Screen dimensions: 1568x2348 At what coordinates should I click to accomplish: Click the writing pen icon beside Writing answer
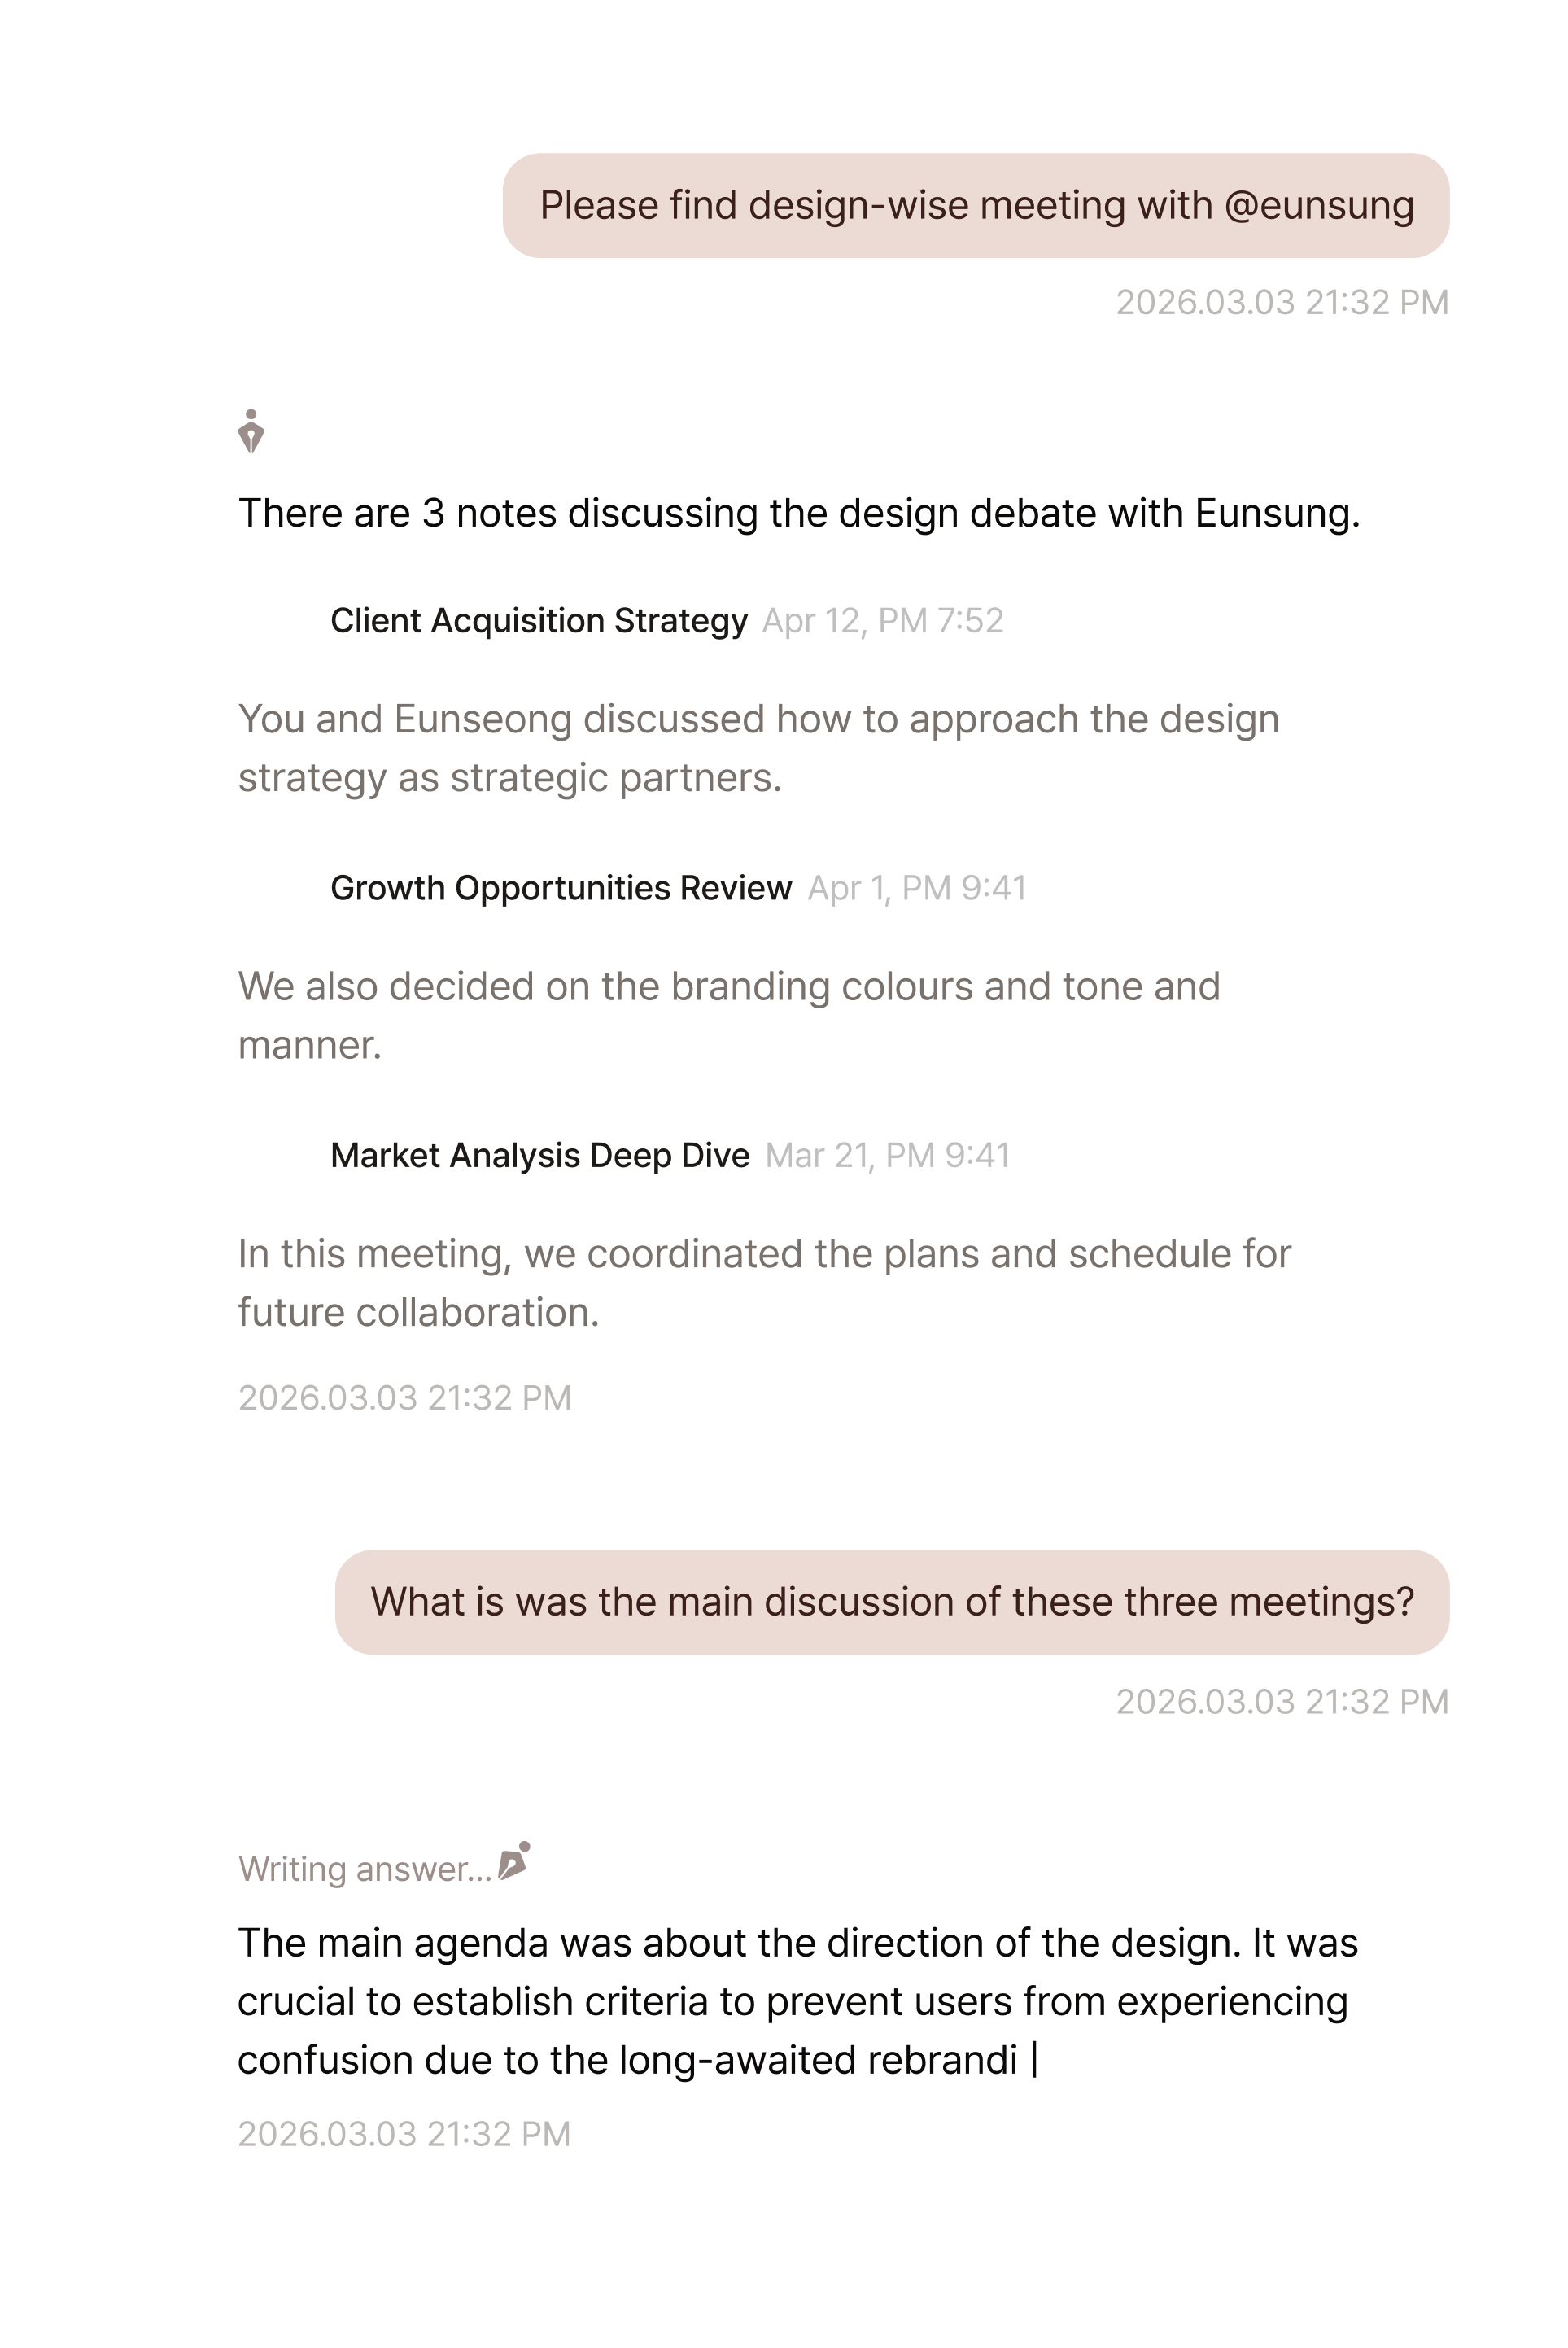[514, 1861]
